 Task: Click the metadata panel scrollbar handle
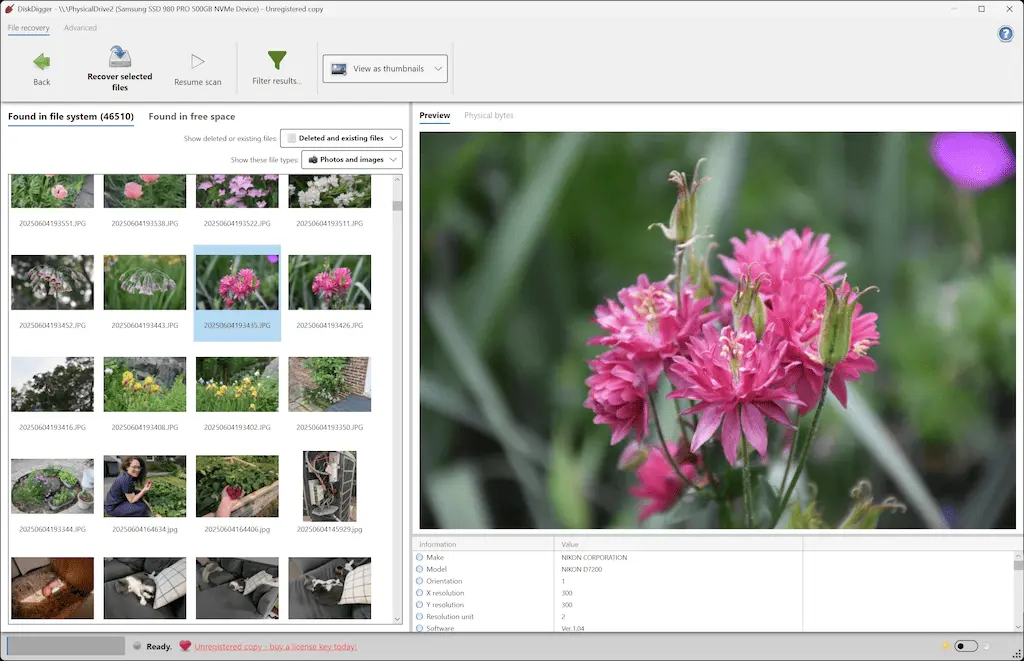(1017, 565)
